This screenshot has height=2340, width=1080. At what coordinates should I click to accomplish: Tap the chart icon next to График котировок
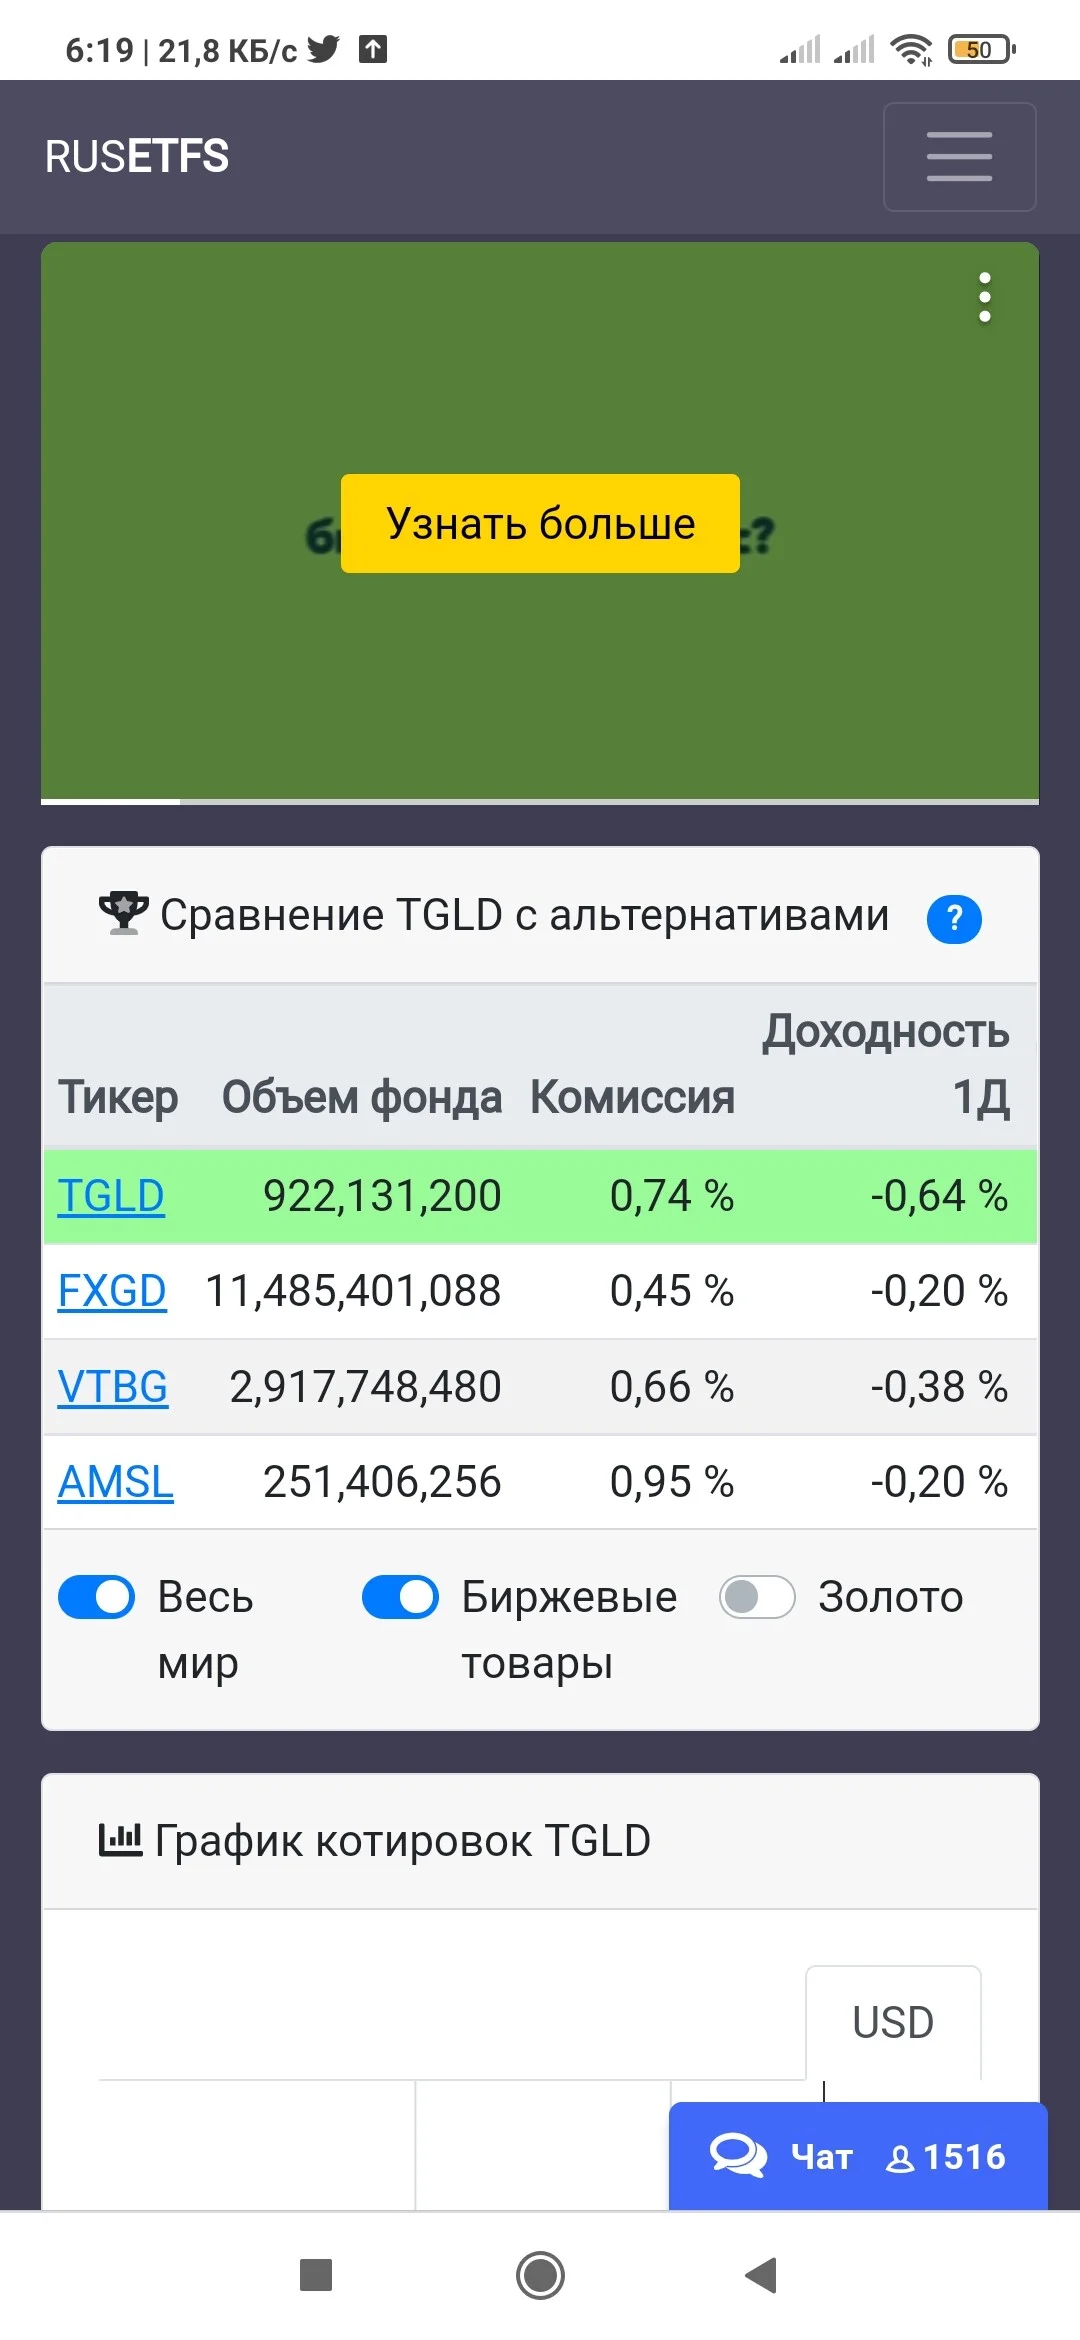[120, 1839]
